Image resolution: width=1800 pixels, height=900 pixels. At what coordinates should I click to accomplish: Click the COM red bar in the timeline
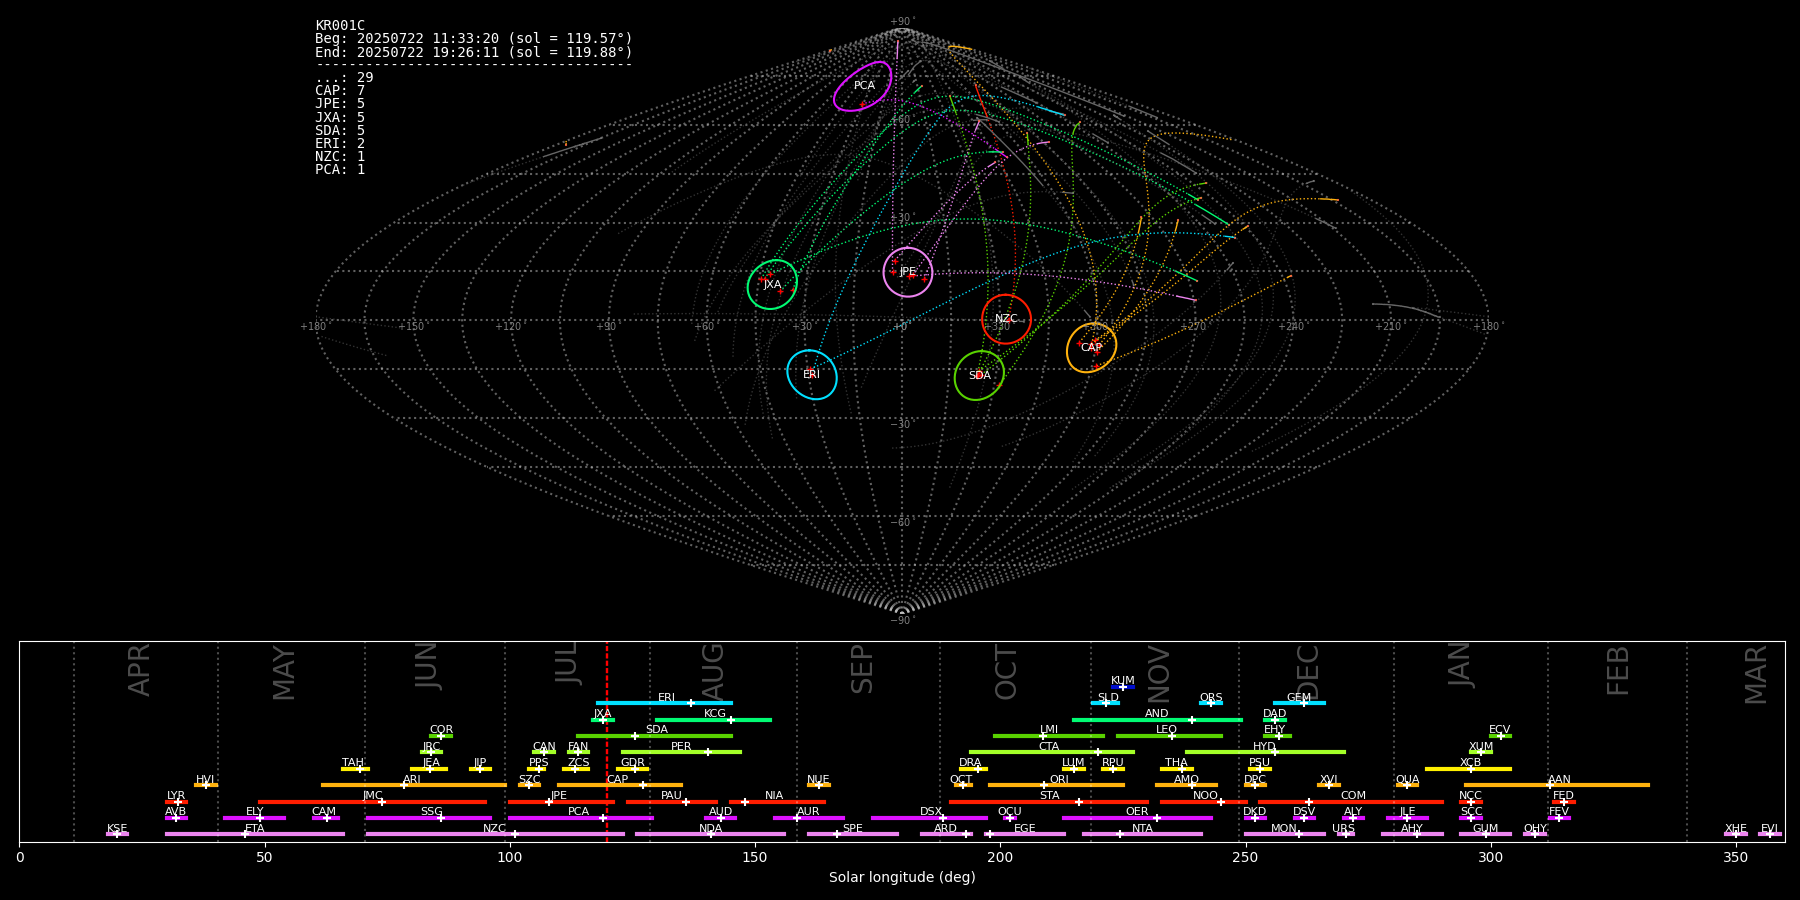1352,801
